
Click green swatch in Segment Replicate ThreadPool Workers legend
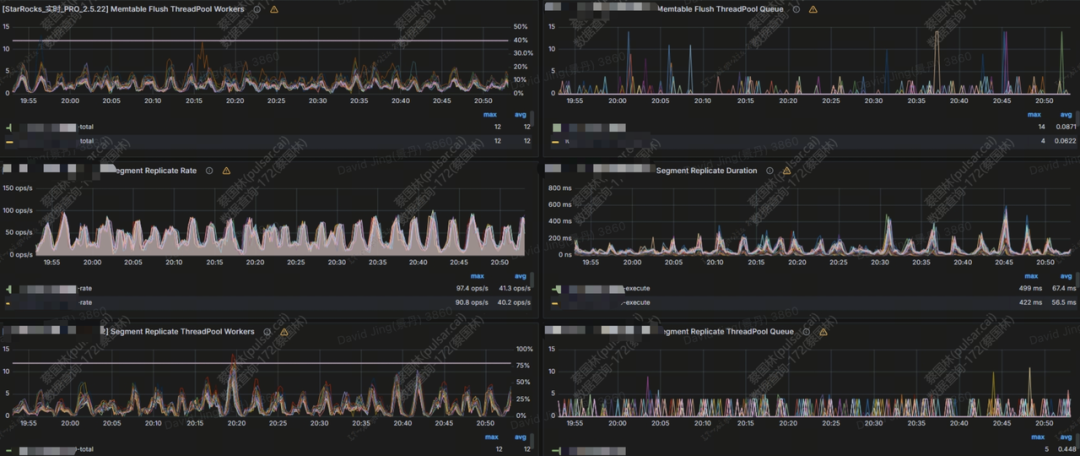click(9, 450)
